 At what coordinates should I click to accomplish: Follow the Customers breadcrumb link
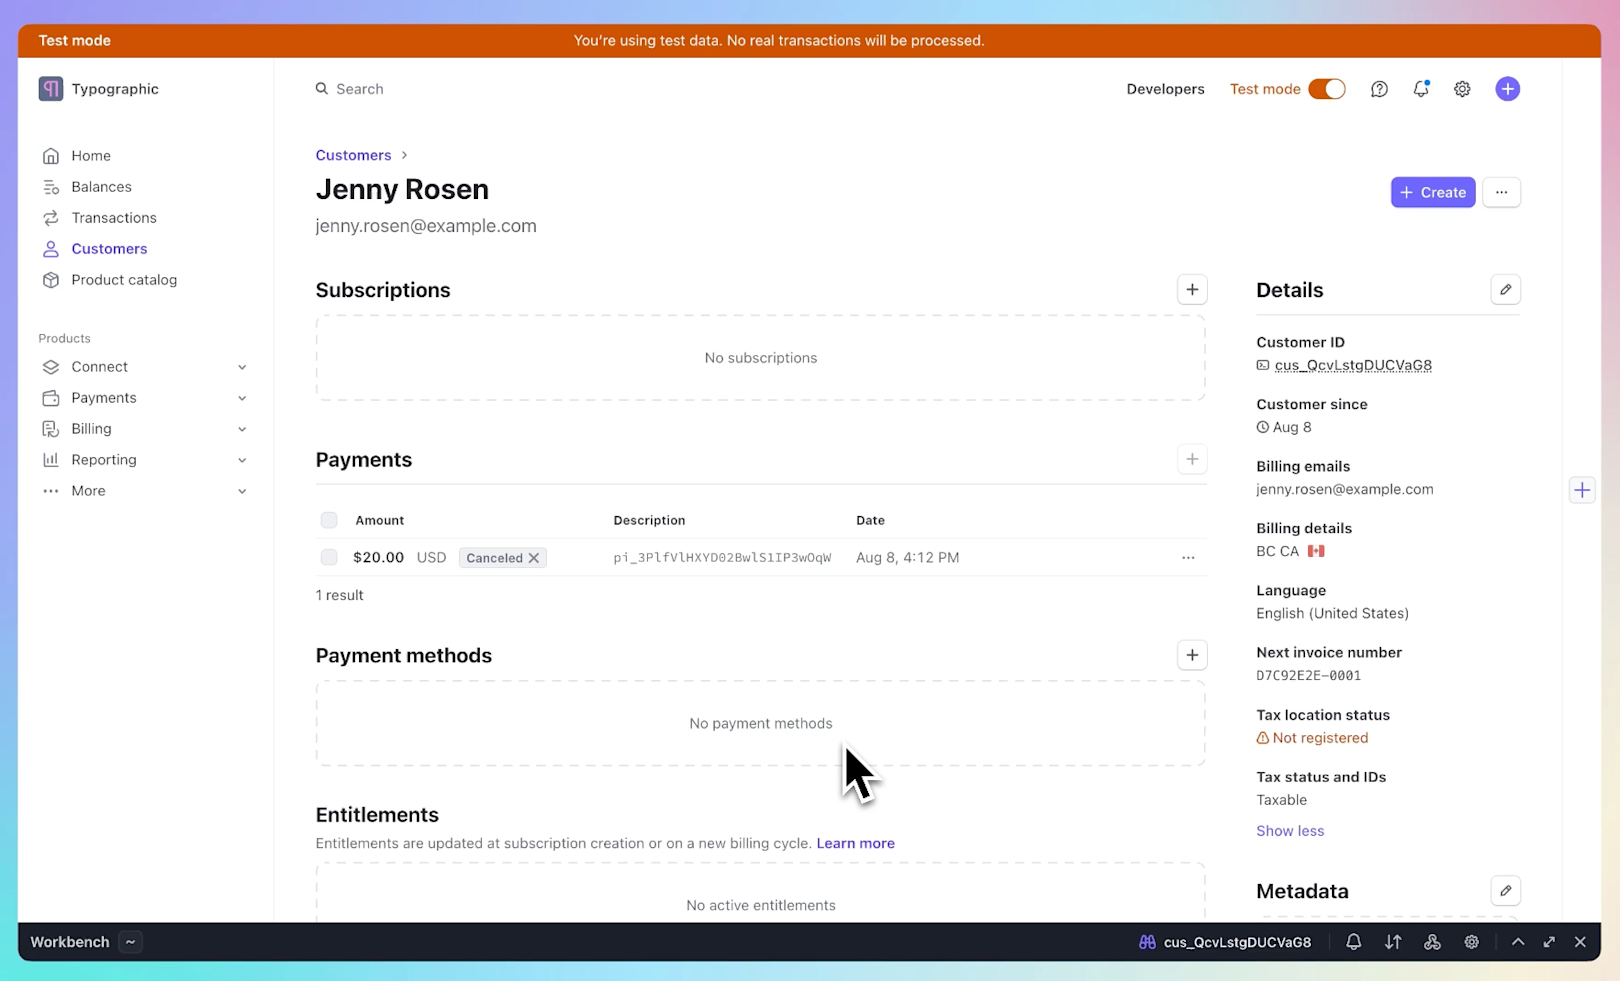pyautogui.click(x=353, y=155)
